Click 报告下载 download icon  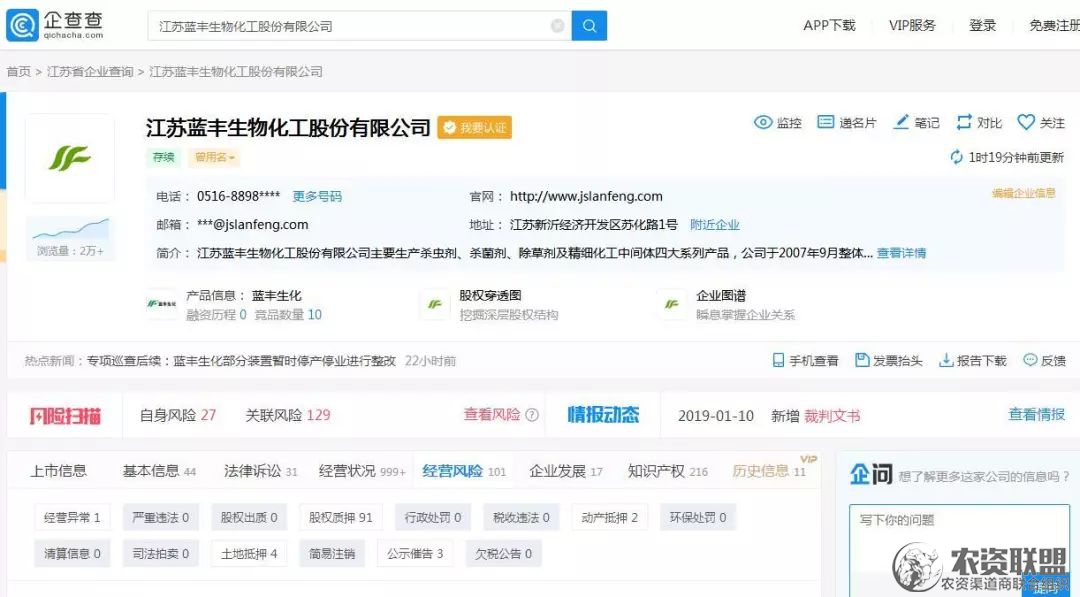tap(946, 360)
